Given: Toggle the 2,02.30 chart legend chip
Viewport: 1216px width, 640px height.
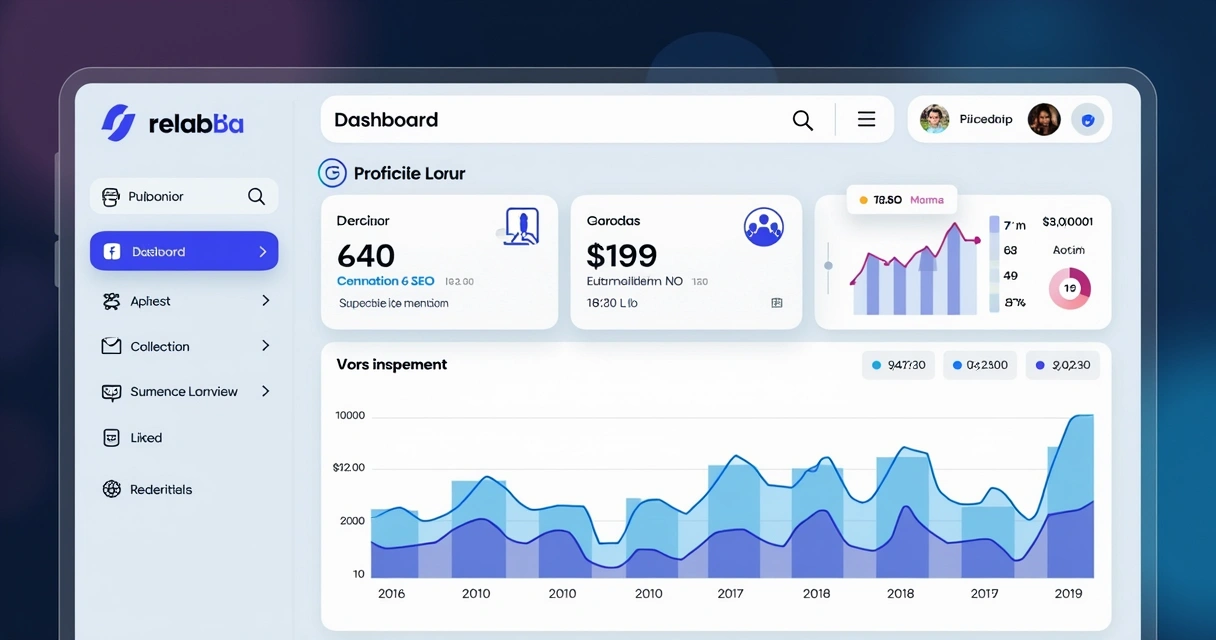Looking at the screenshot, I should pyautogui.click(x=1062, y=365).
